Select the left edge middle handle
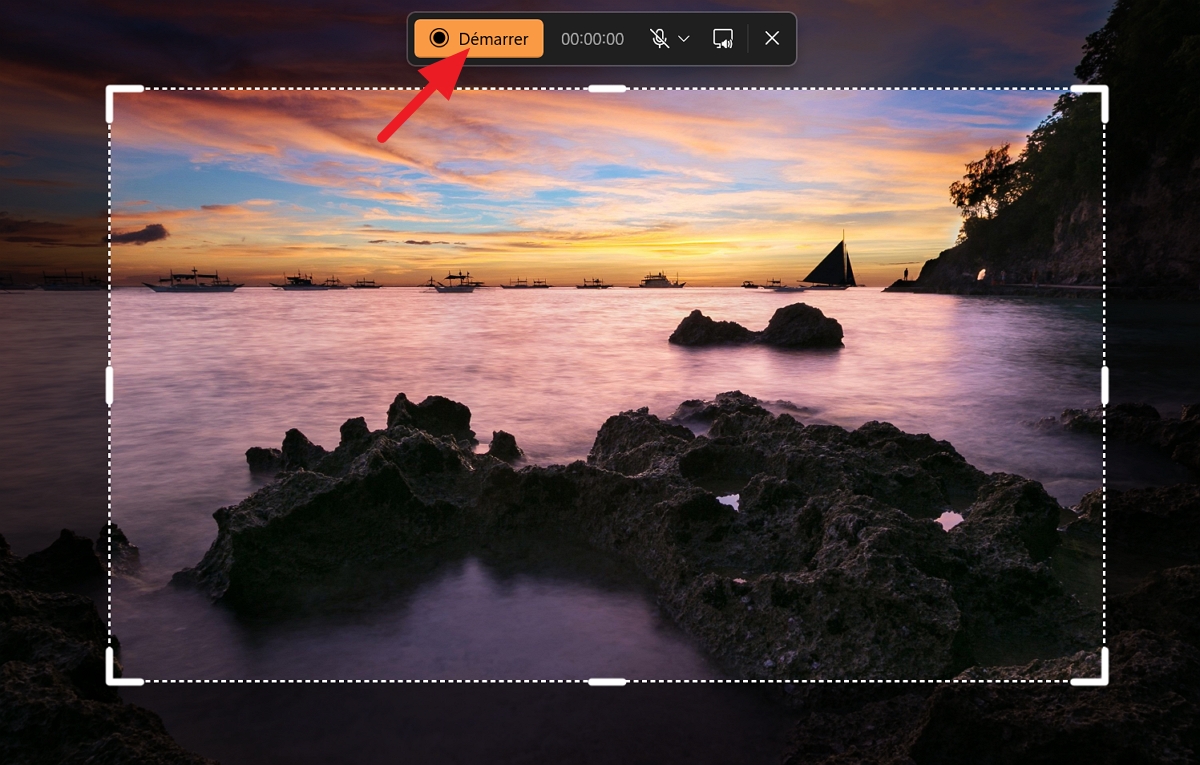 109,385
